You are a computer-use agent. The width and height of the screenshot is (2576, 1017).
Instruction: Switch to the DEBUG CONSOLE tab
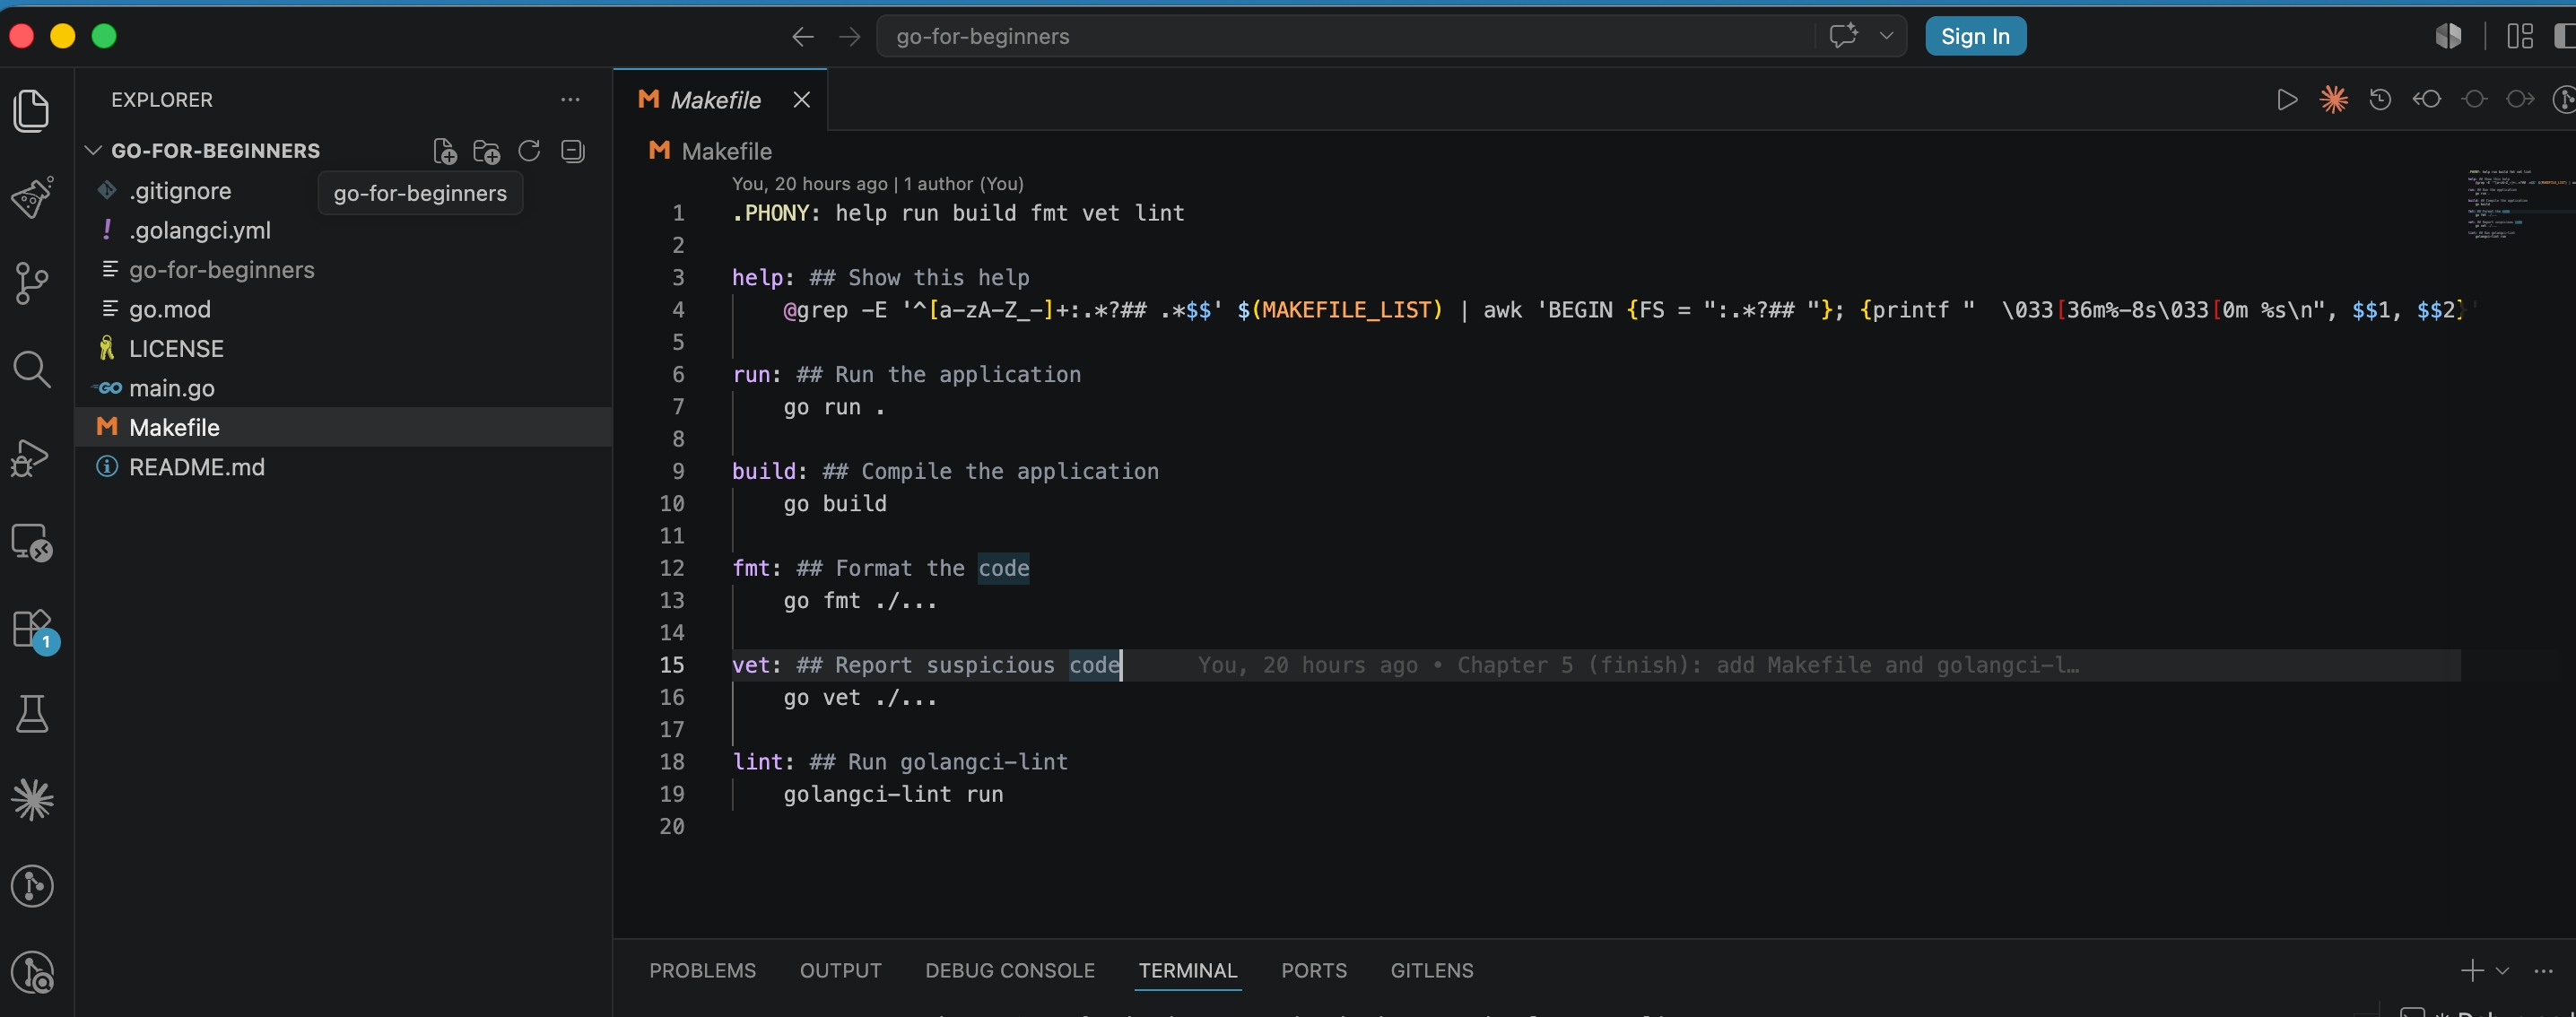point(1010,971)
